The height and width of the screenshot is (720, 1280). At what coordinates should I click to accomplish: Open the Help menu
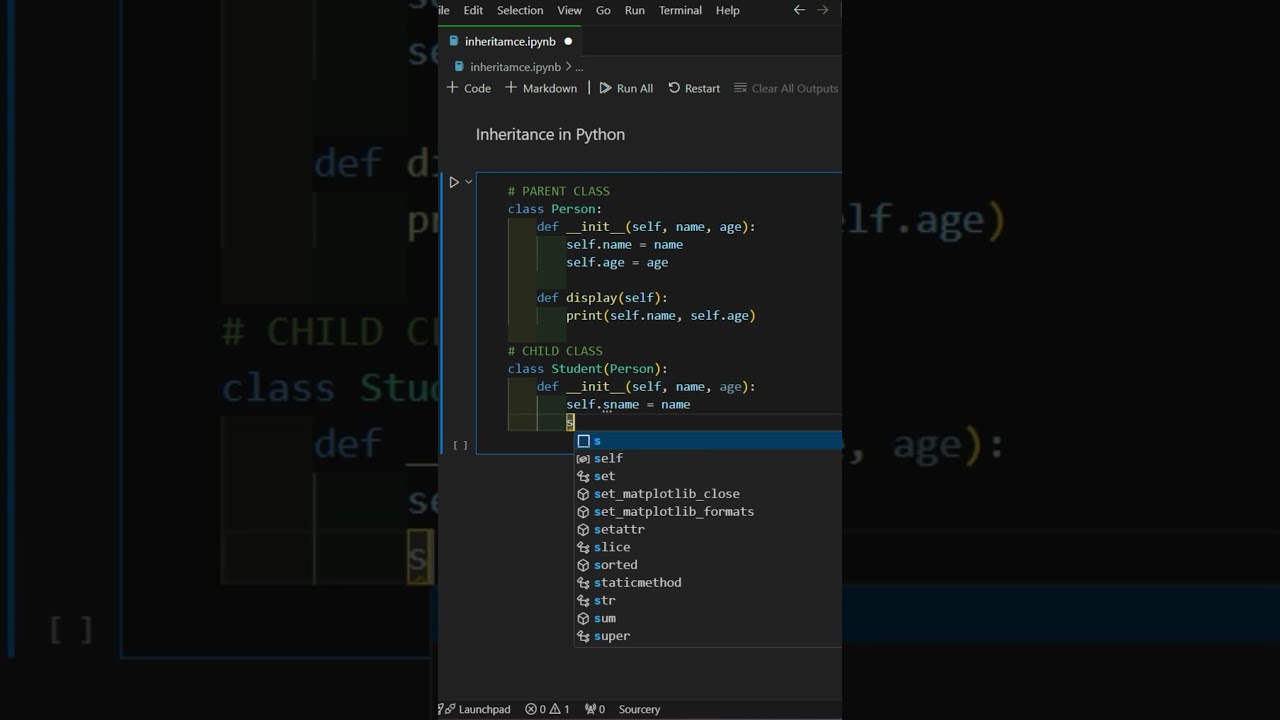(x=728, y=10)
